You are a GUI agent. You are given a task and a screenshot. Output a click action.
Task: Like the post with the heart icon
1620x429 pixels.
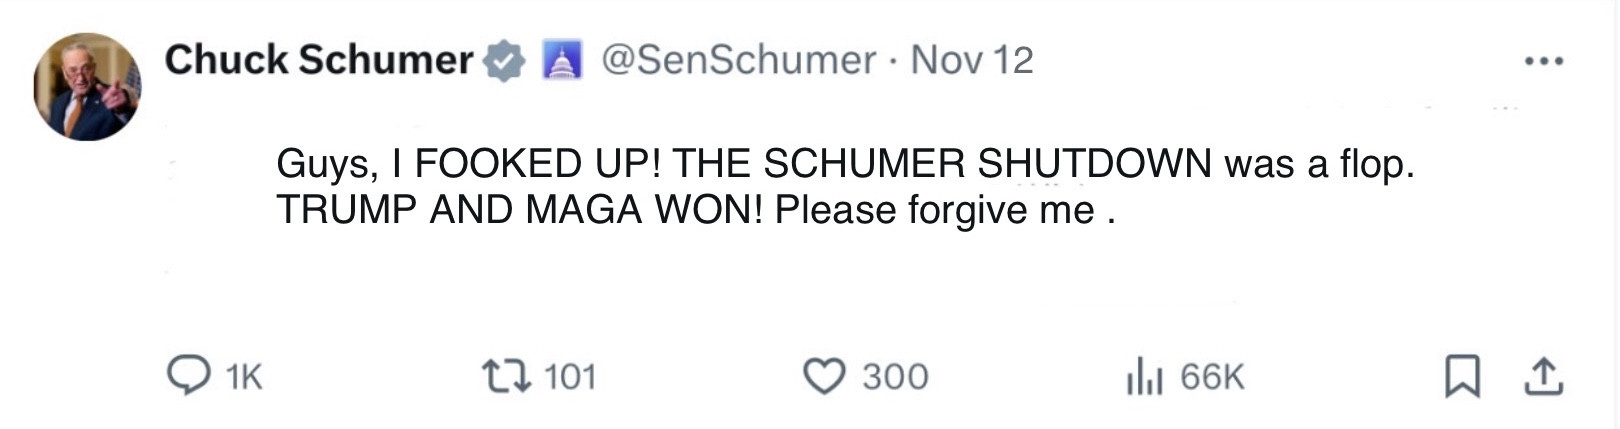(824, 377)
